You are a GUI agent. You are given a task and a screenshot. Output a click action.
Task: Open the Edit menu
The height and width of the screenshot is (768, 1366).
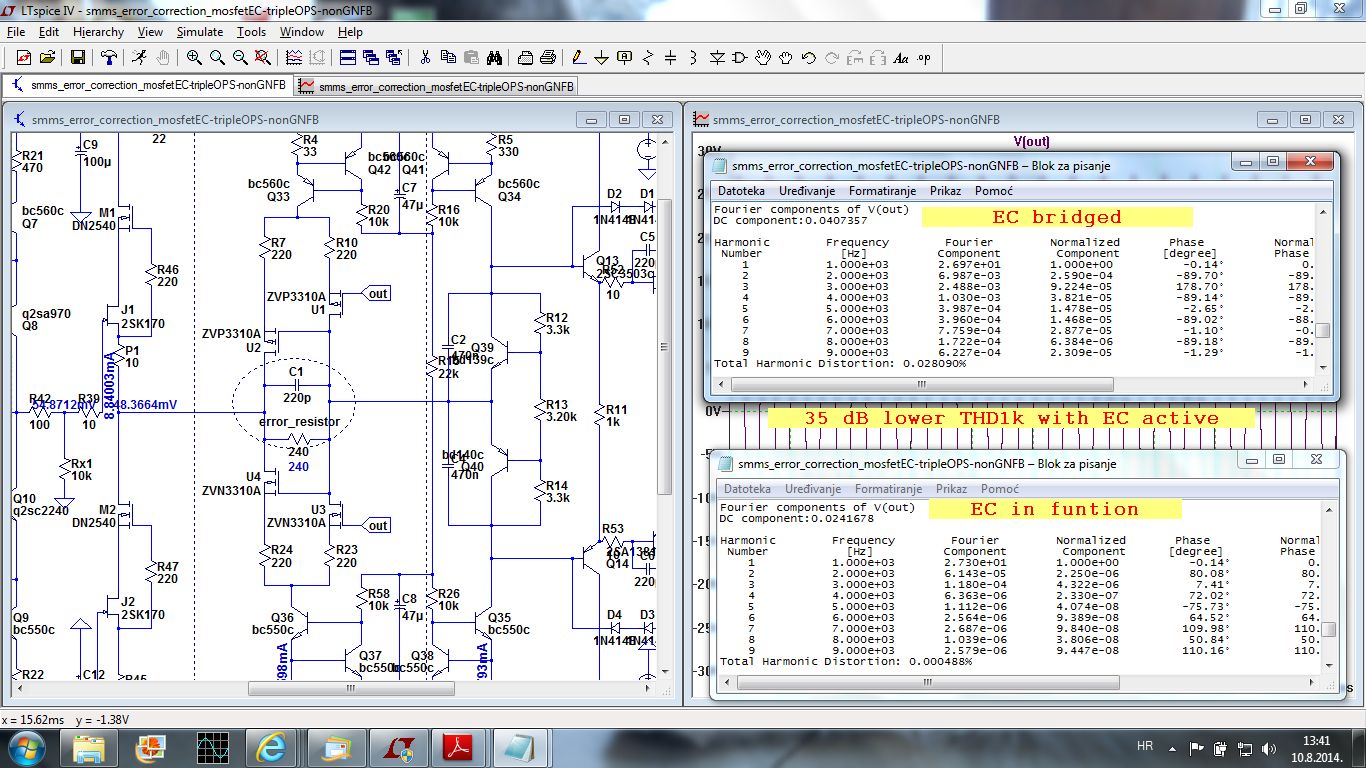pos(49,32)
